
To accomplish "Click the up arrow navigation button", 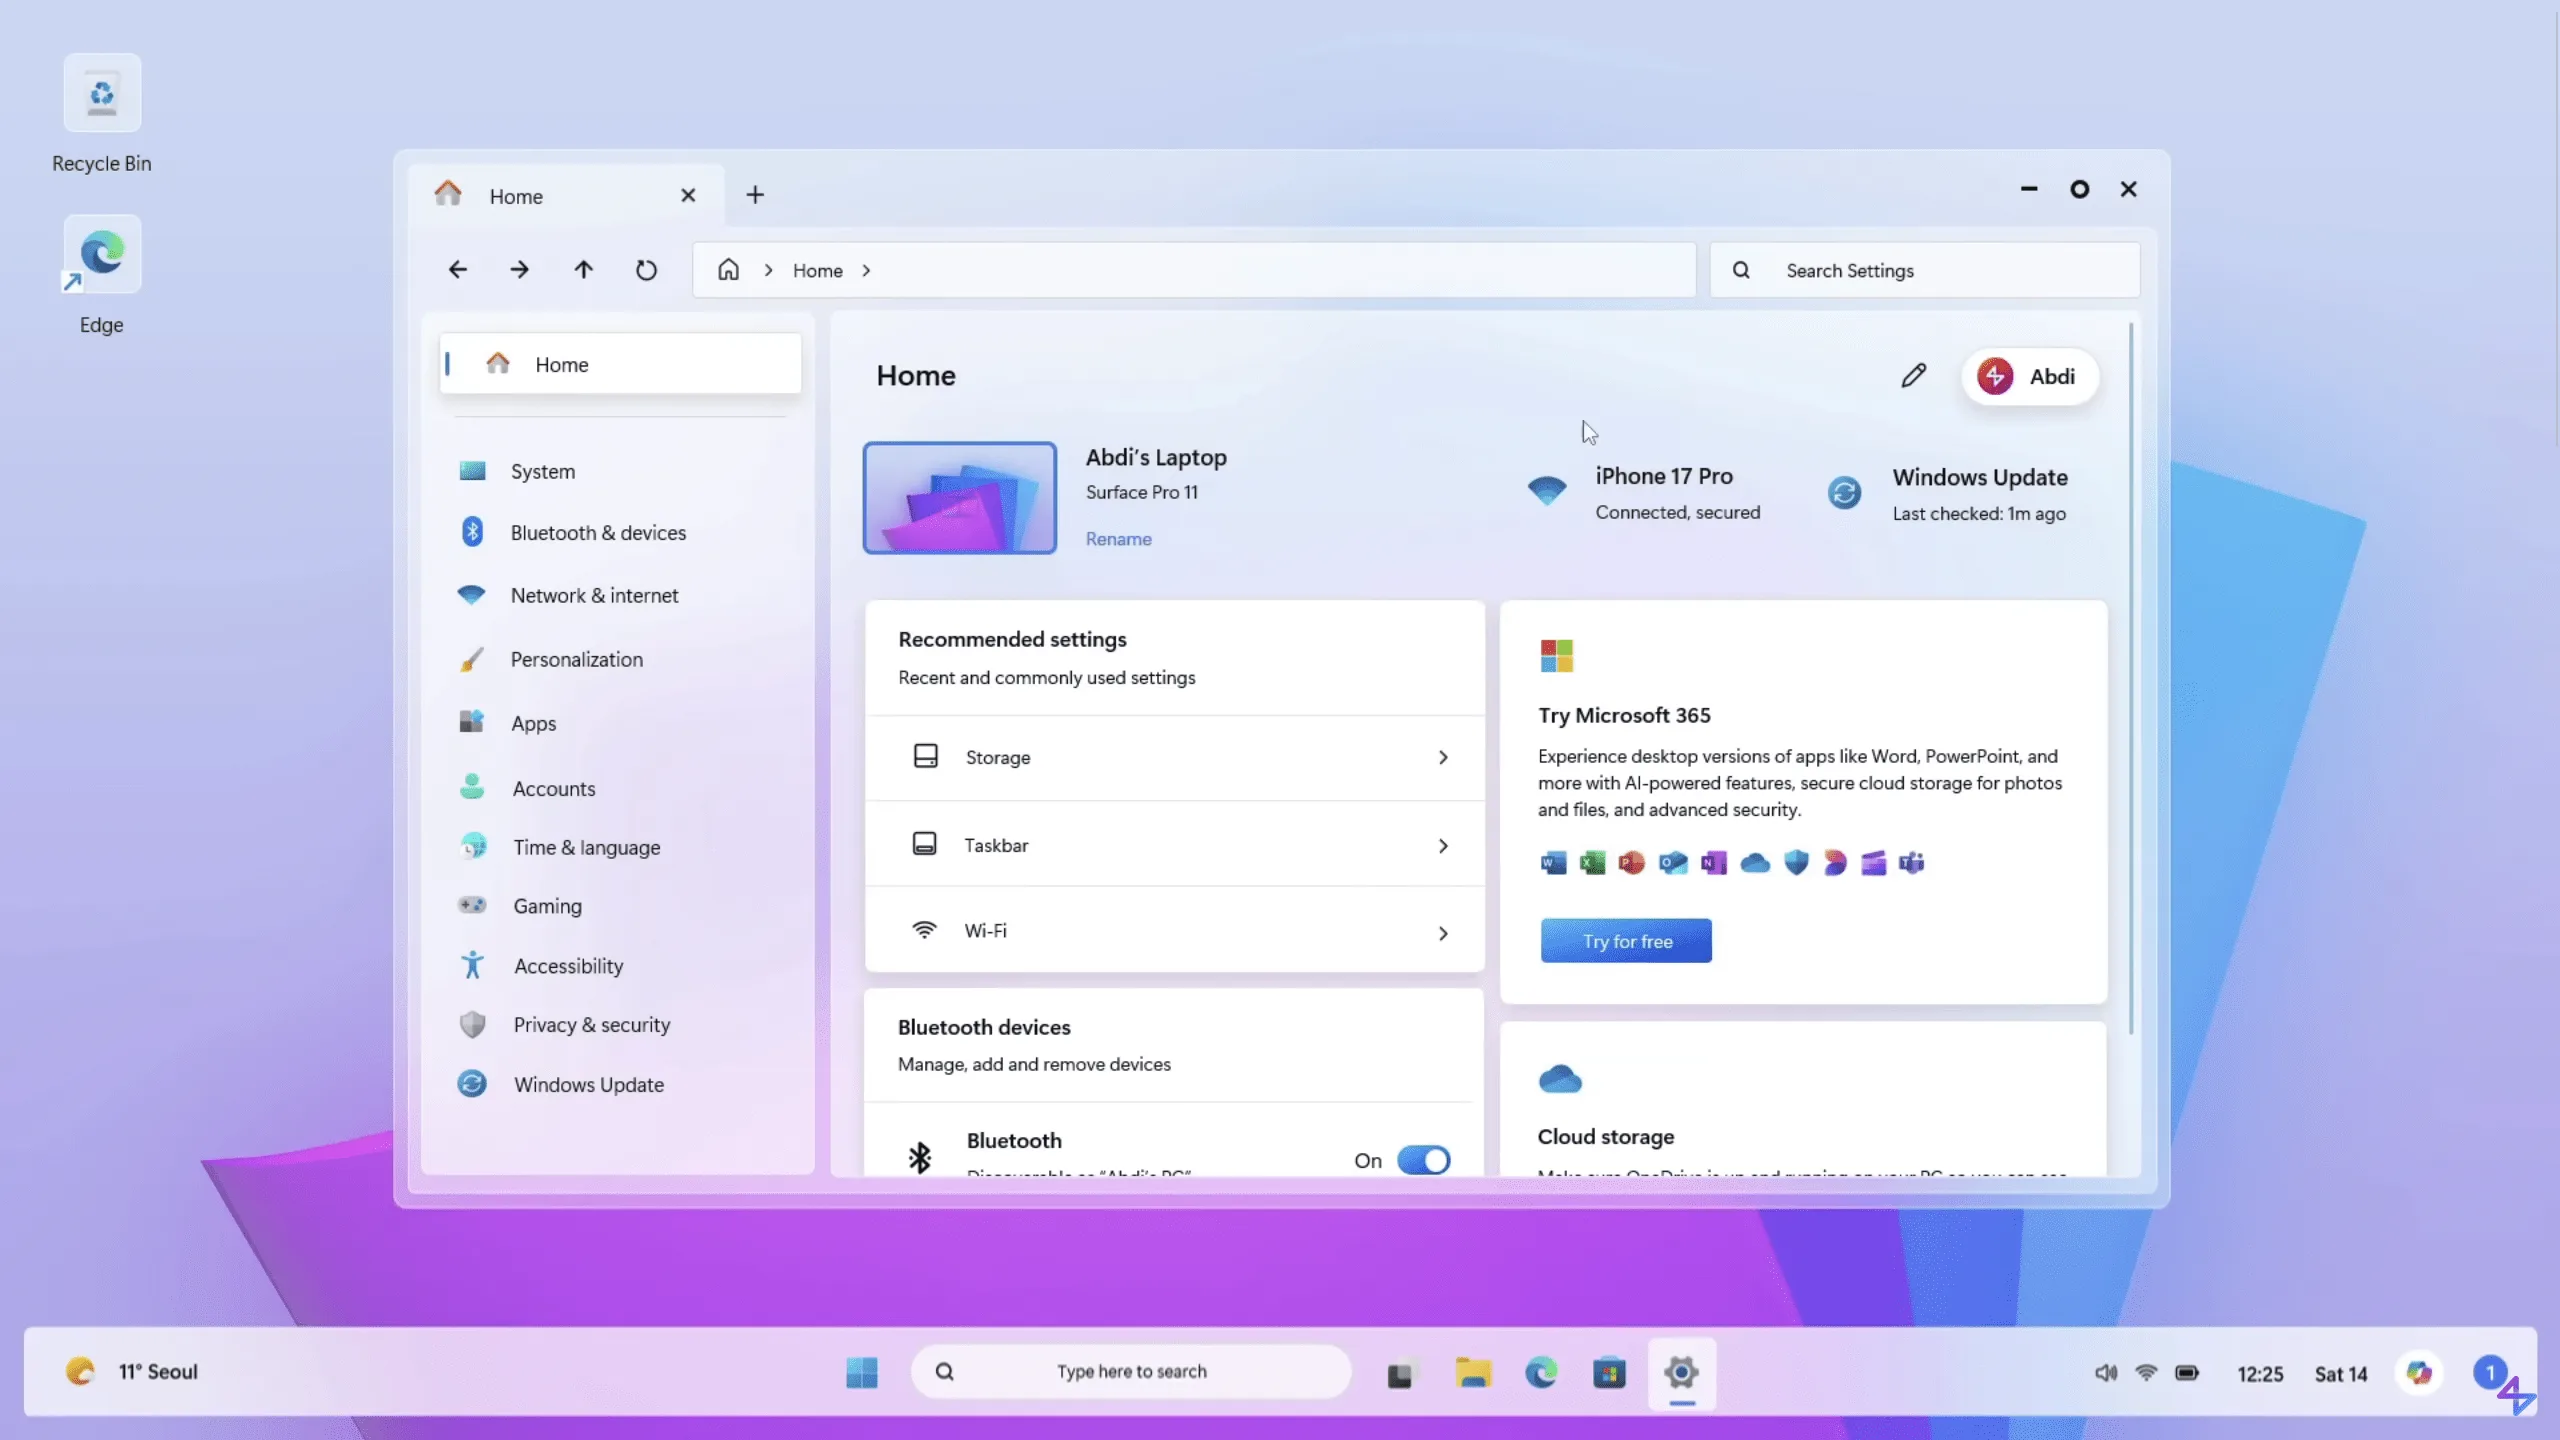I will [x=583, y=270].
